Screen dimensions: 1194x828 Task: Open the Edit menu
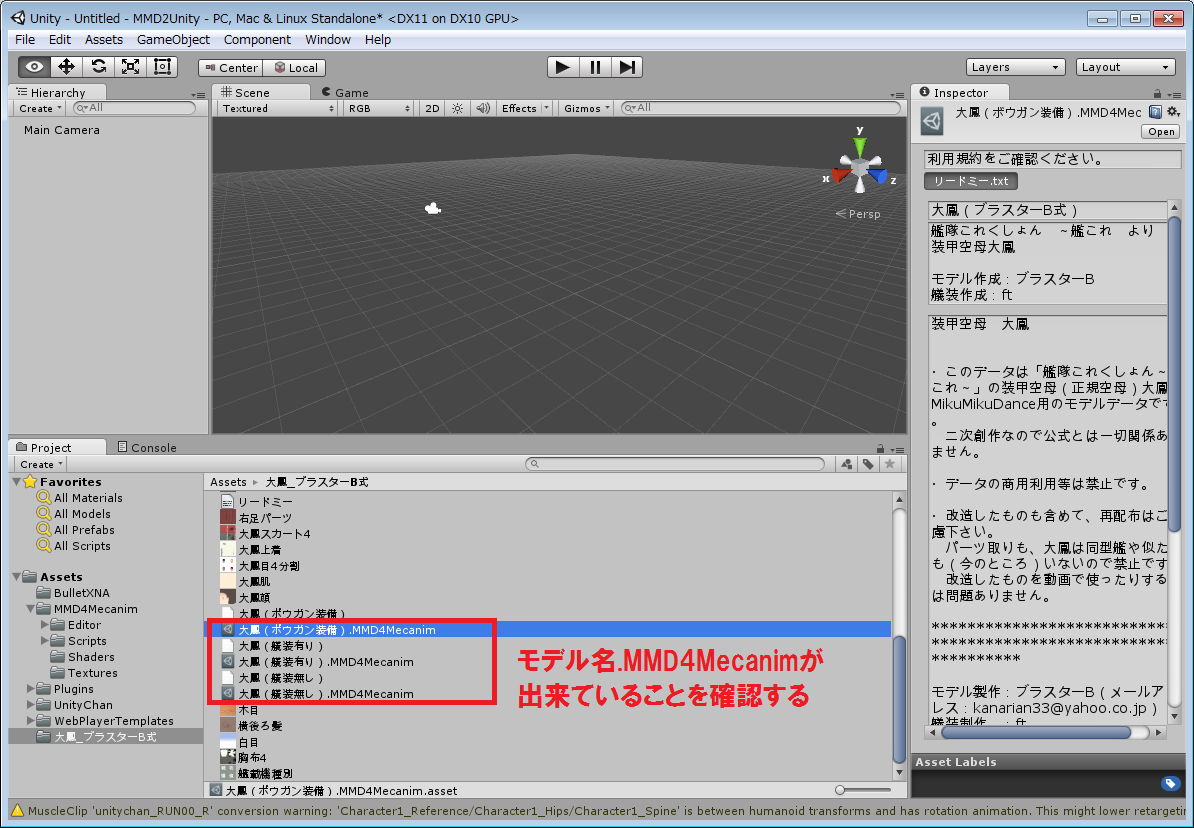tap(59, 40)
